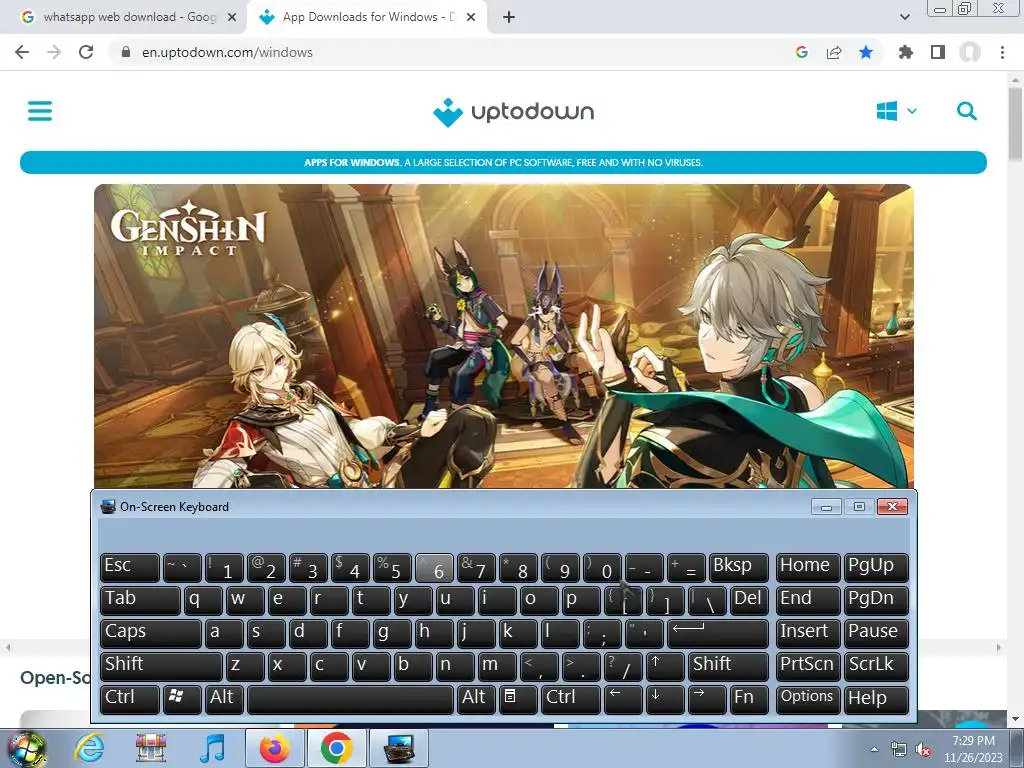The width and height of the screenshot is (1024, 768).
Task: Toggle the left Ctrl key
Action: click(x=129, y=699)
